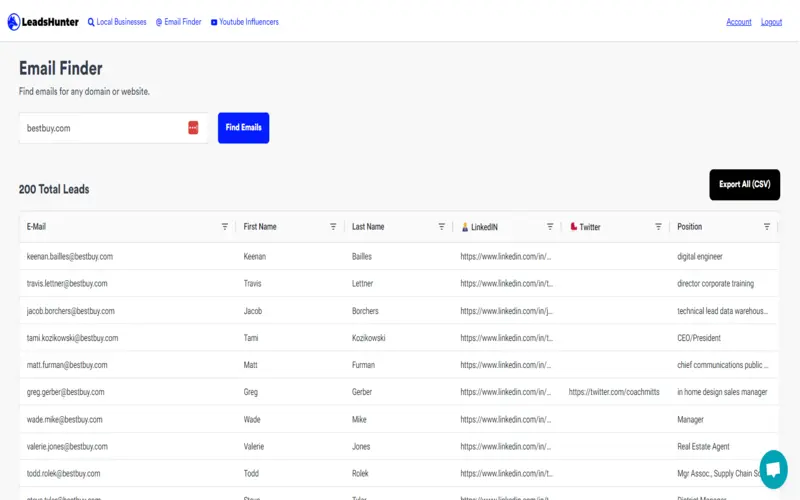Screen dimensions: 800x500
Task: Open Keenan Bailles' LinkedIn URL
Action: coord(506,257)
